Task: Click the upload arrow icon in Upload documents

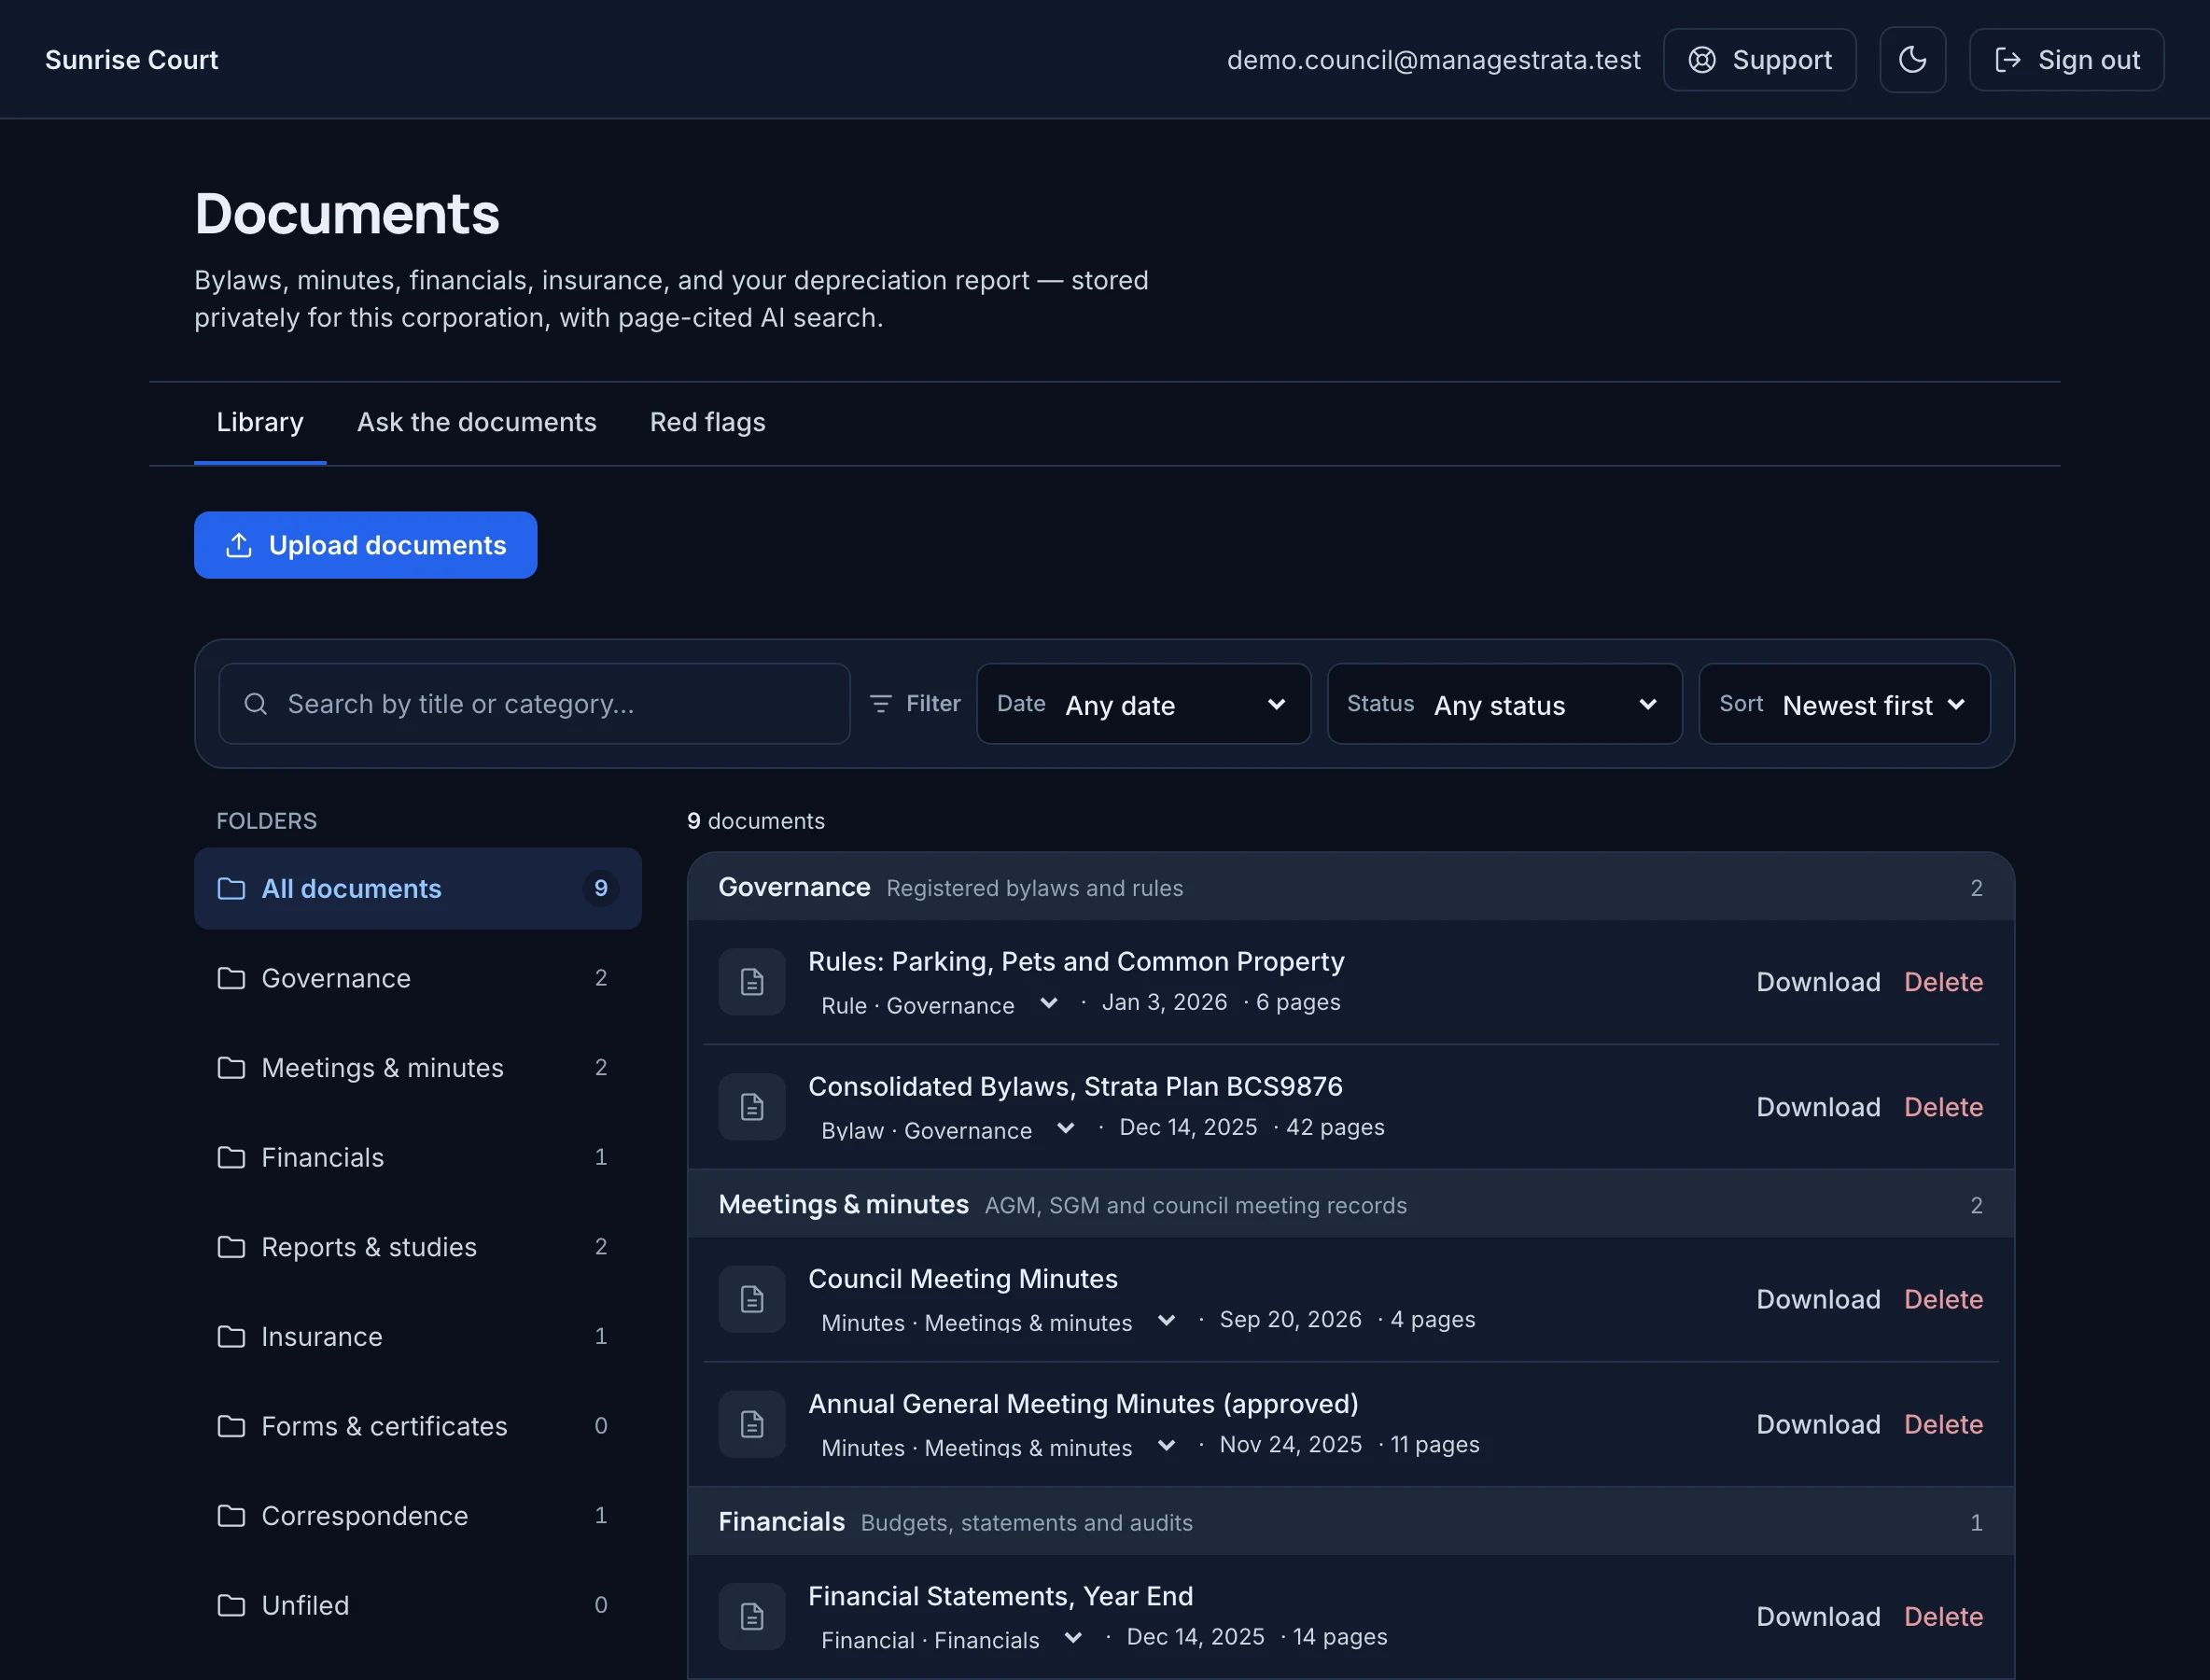Action: [239, 545]
